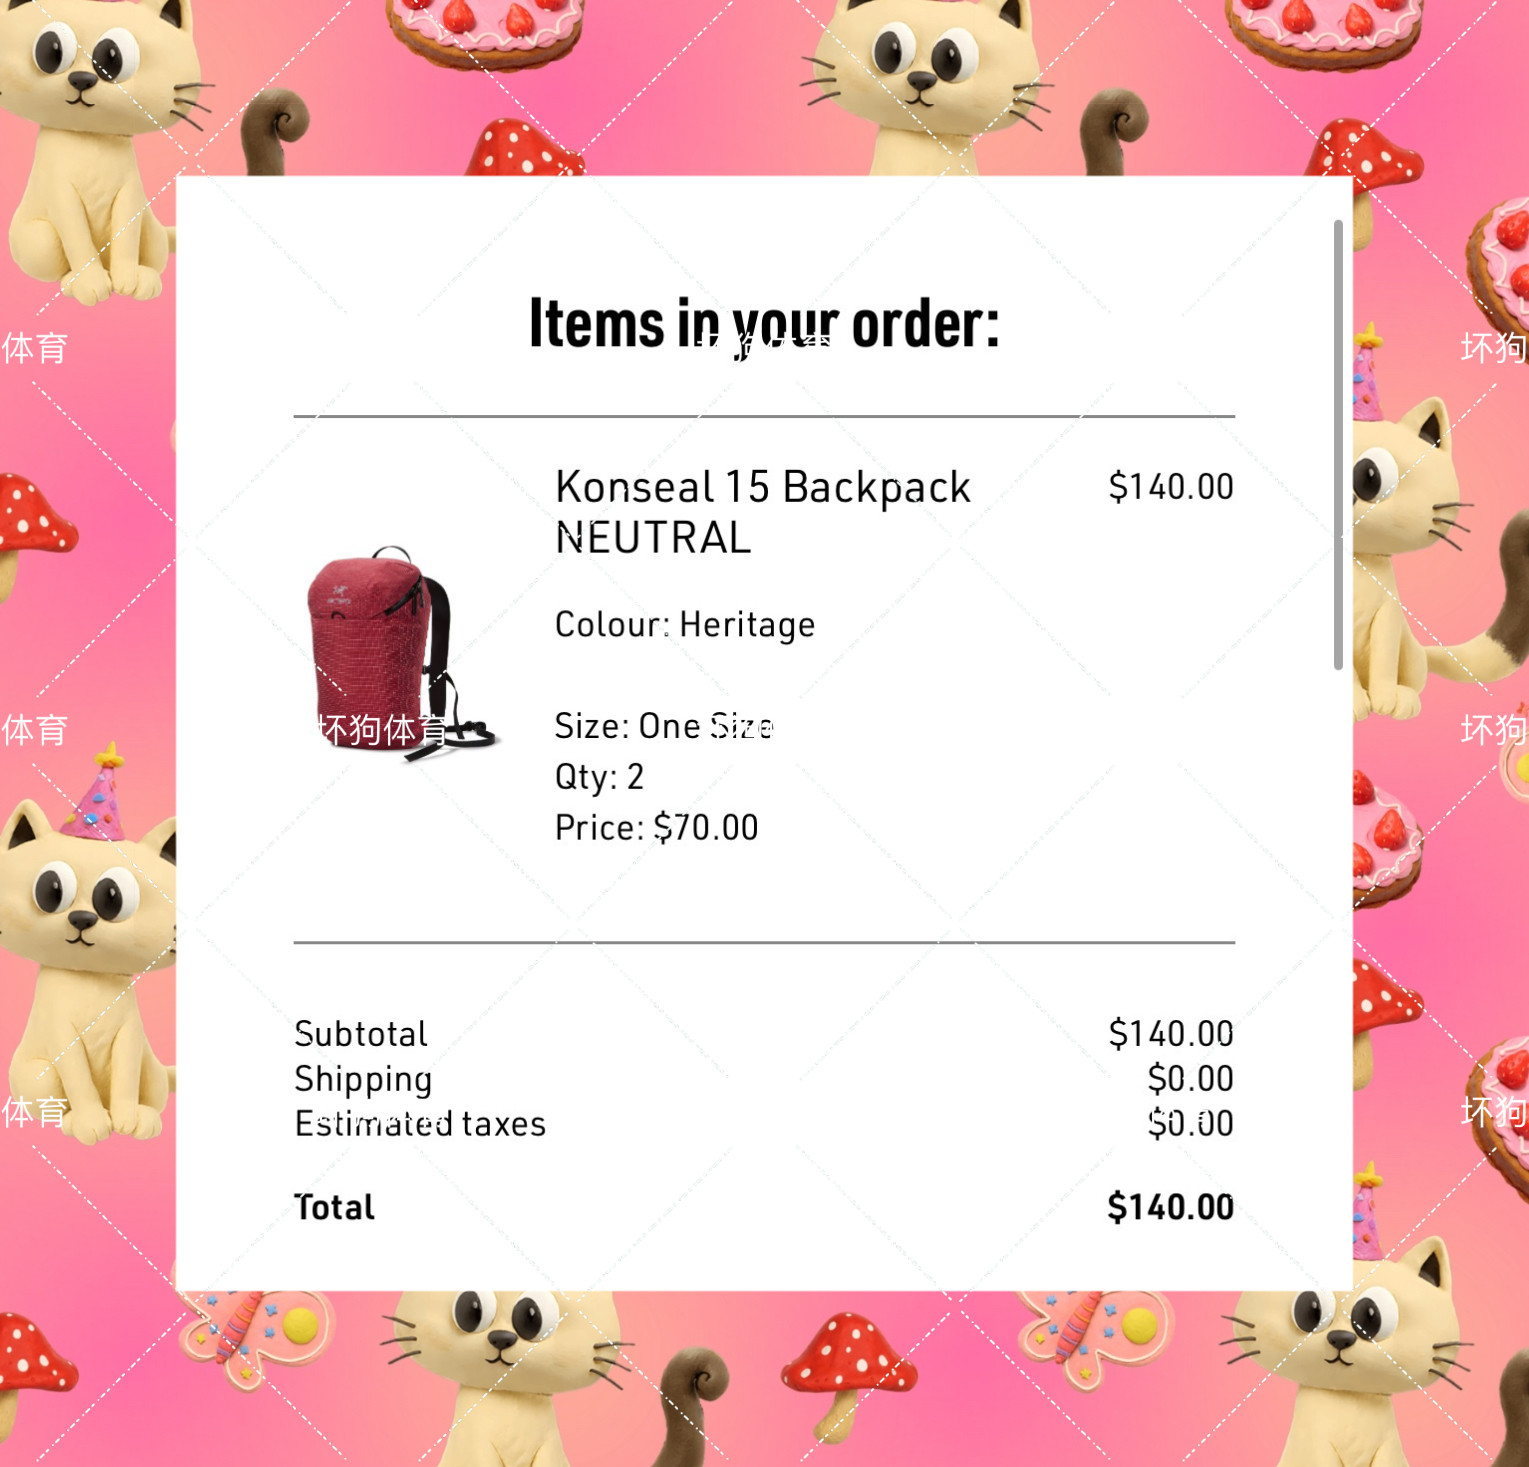The image size is (1529, 1467).
Task: Click the Estimated taxes amount $0.00
Action: tap(1190, 1124)
